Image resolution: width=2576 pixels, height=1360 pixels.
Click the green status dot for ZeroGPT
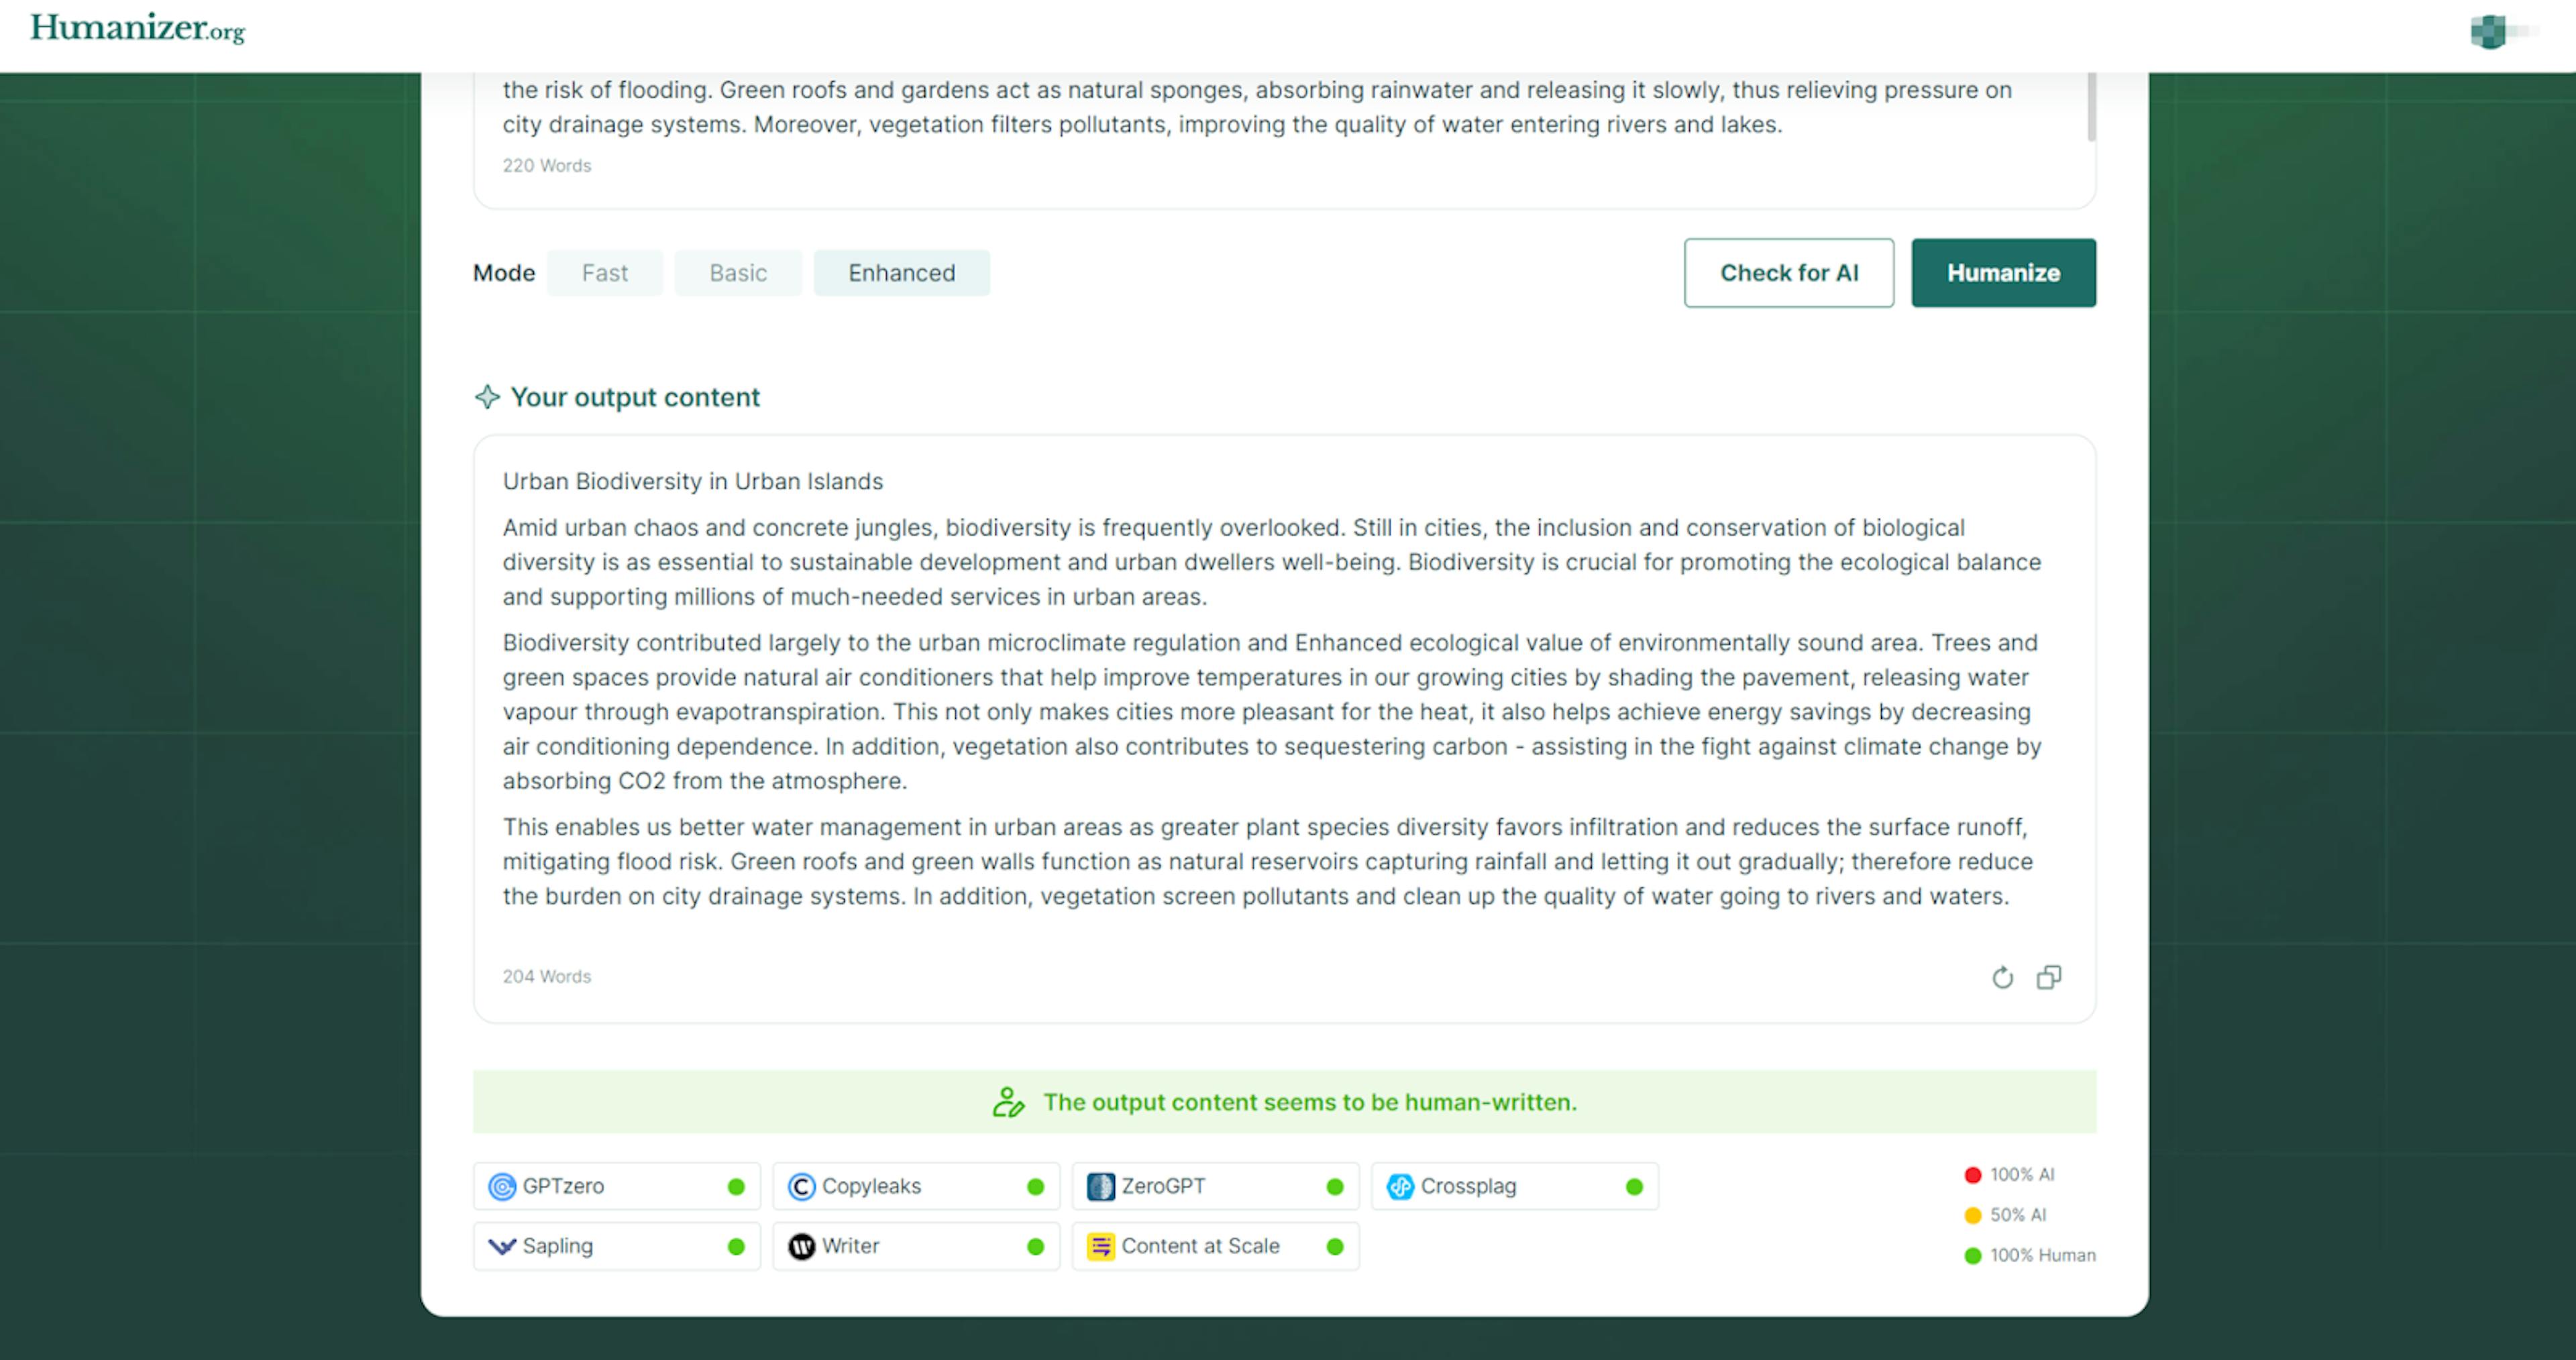[1334, 1187]
